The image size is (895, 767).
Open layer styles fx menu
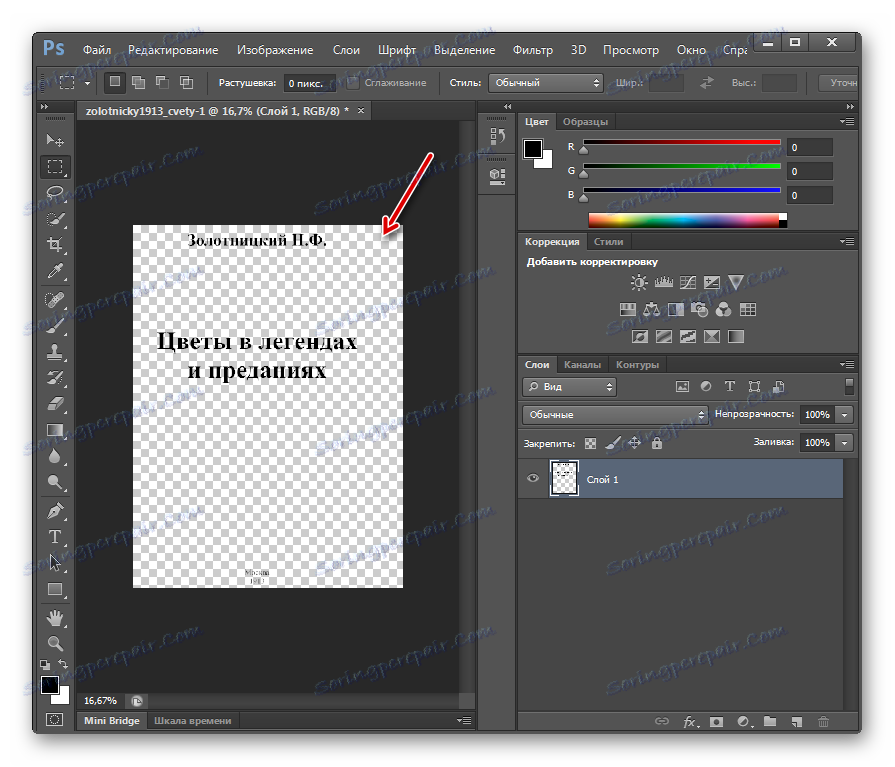pos(690,722)
